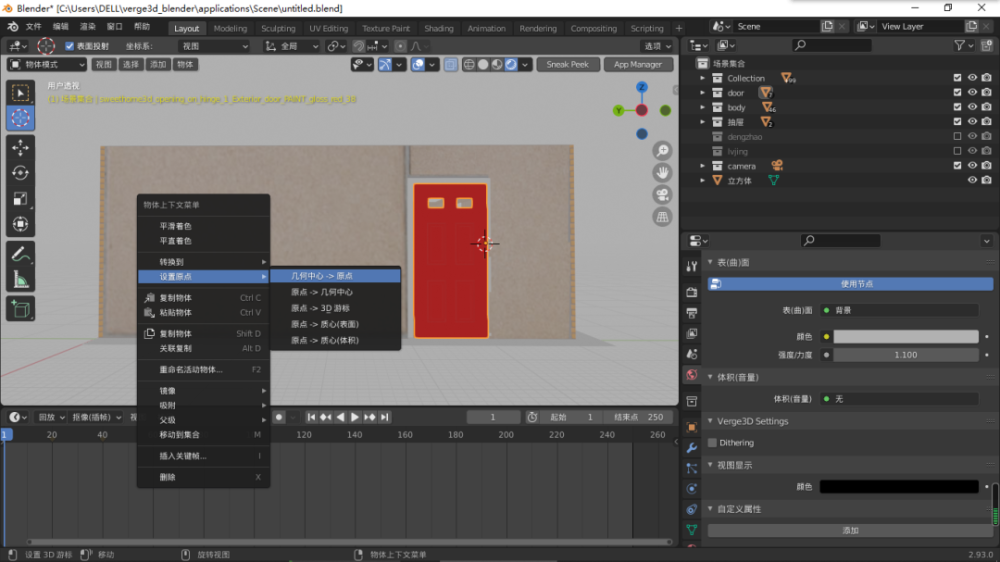Click the App Manager button

click(x=637, y=64)
